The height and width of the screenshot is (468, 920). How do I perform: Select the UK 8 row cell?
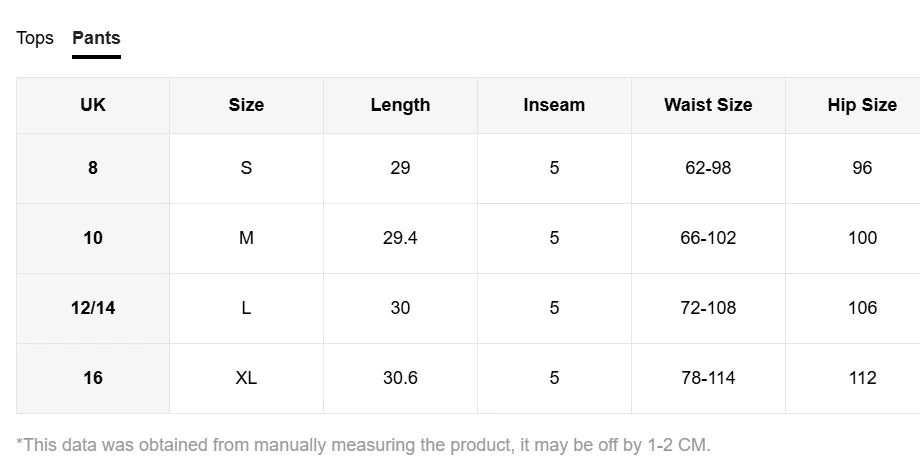tap(93, 168)
